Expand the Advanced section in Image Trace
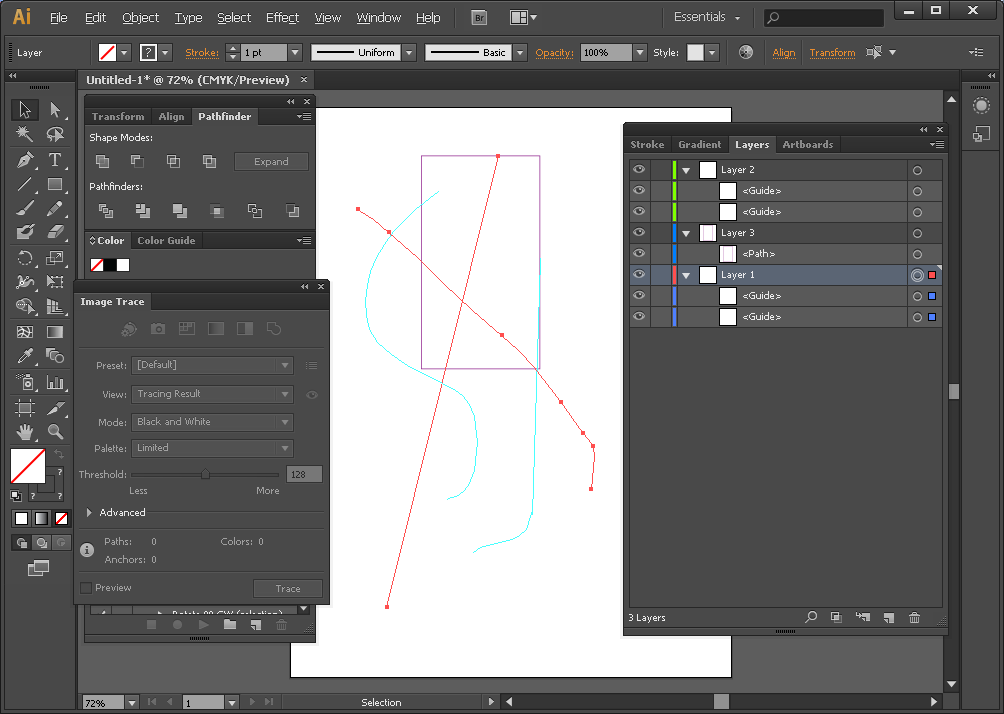 pyautogui.click(x=89, y=512)
